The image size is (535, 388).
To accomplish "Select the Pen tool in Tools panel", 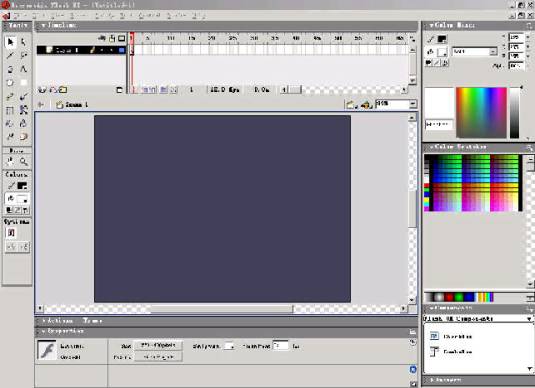I will coord(10,69).
